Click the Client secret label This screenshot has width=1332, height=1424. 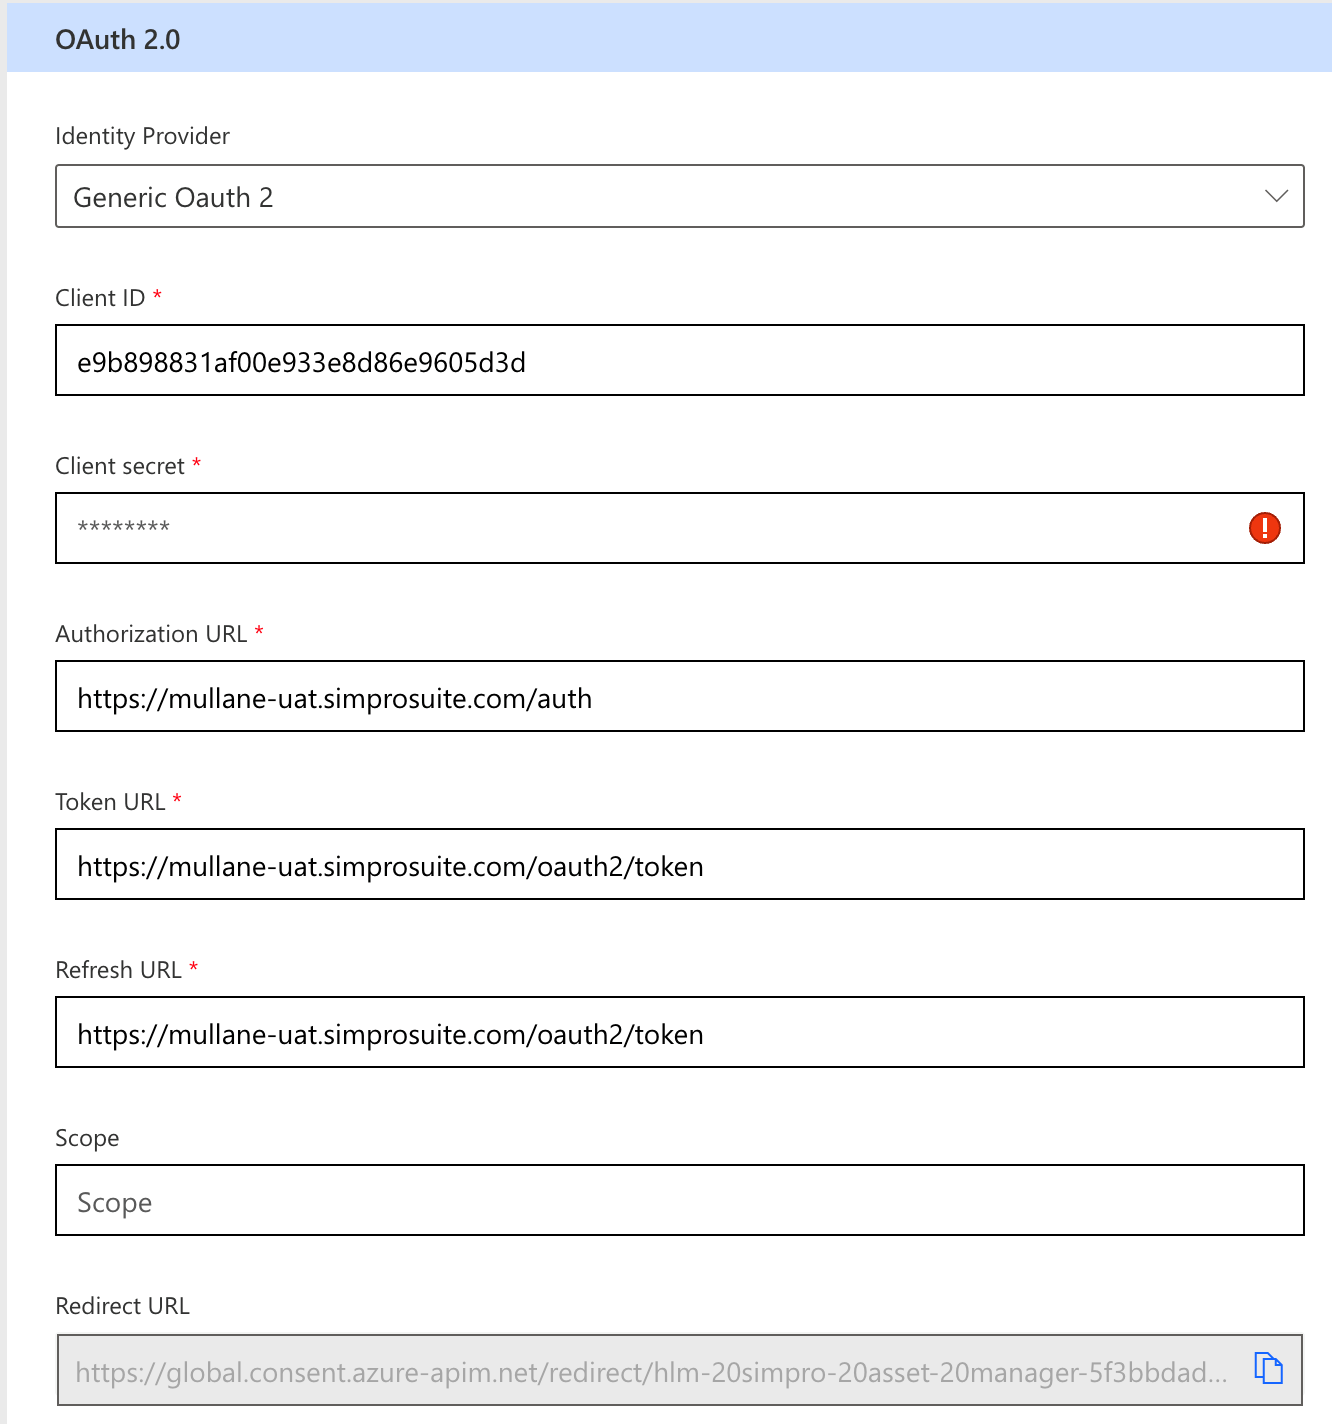click(x=120, y=466)
